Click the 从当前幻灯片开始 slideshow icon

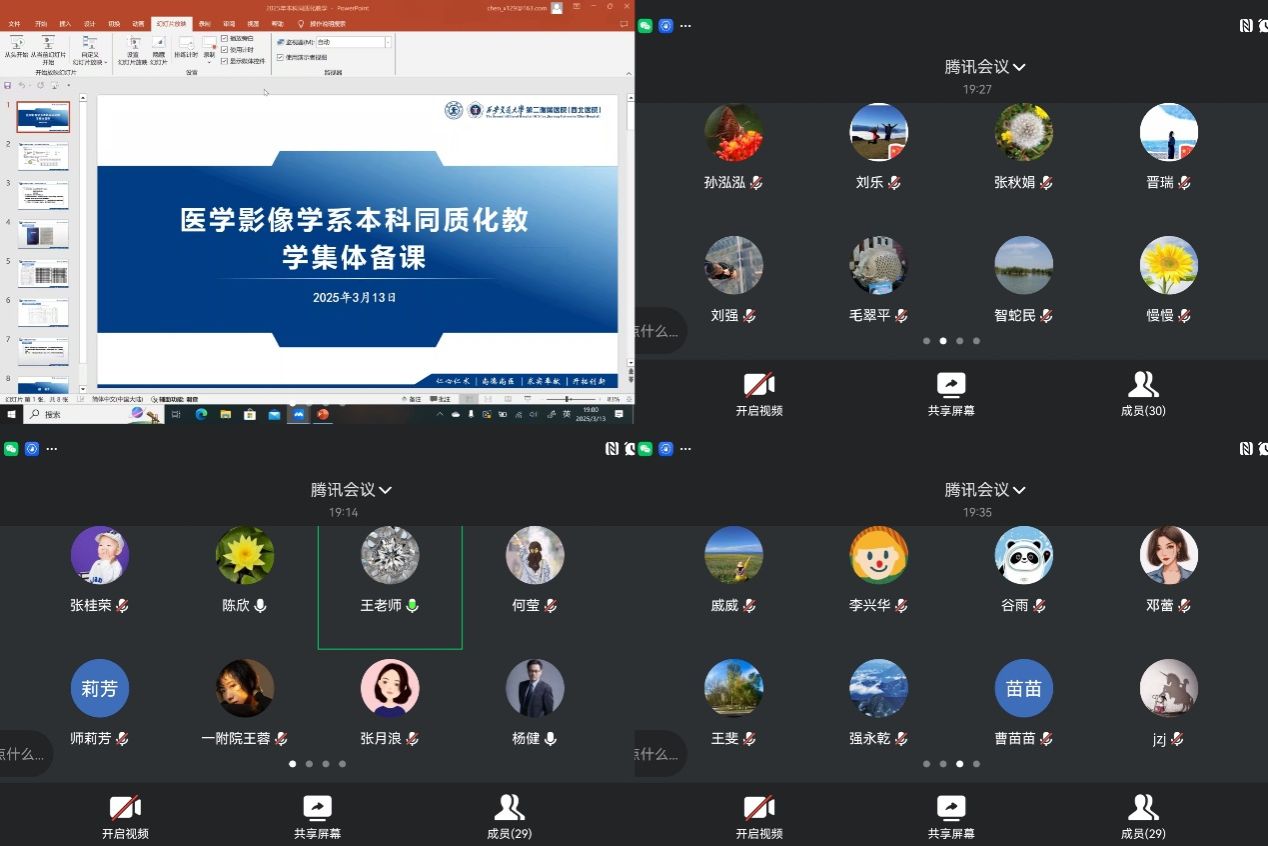click(47, 46)
